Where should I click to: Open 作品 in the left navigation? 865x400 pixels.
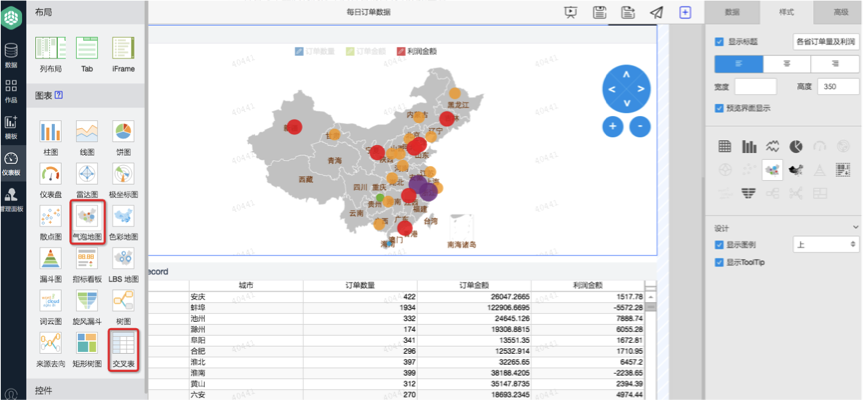pyautogui.click(x=11, y=91)
